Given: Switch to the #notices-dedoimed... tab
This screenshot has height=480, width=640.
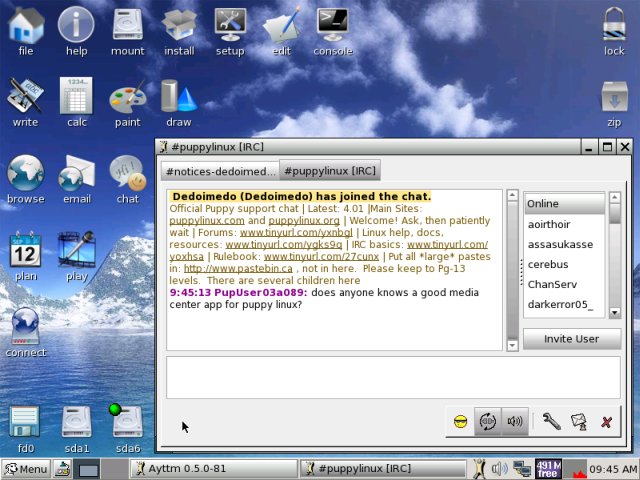Looking at the screenshot, I should (x=220, y=171).
